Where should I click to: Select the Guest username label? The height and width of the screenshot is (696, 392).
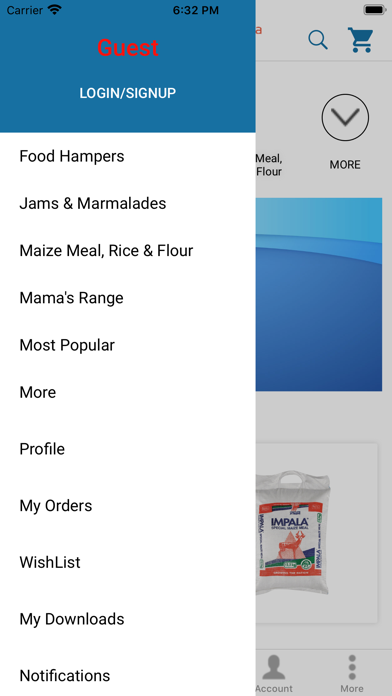(x=128, y=47)
